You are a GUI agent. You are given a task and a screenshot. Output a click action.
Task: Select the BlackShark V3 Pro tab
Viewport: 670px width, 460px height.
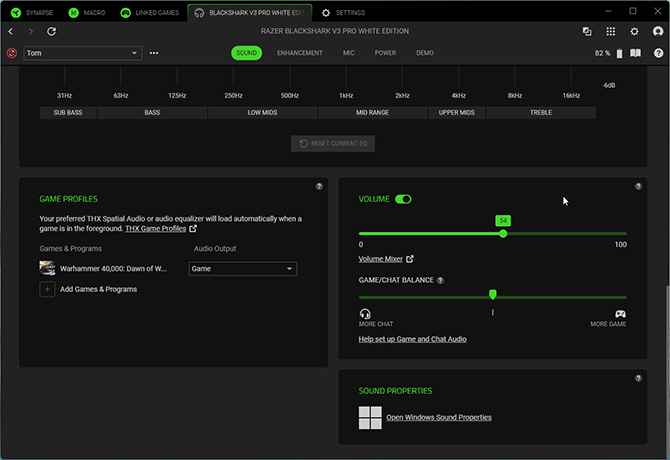pyautogui.click(x=250, y=12)
